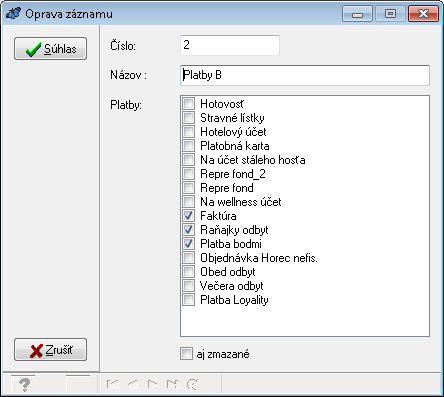Check the Platba Loyality checkbox
The height and width of the screenshot is (397, 444).
[x=188, y=300]
